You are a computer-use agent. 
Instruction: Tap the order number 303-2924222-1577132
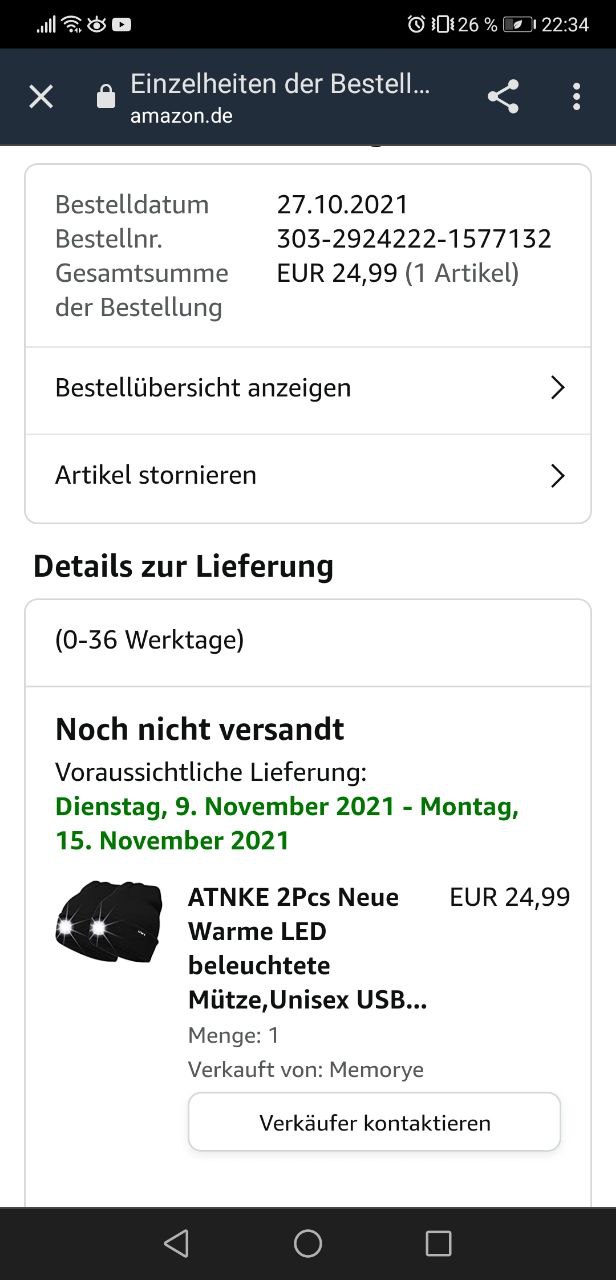pos(414,239)
